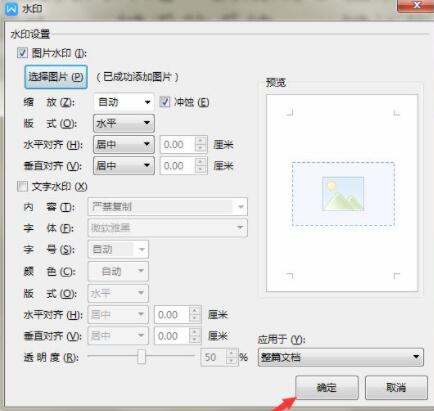
Task: Open picture layout (版式) dropdown set to 水平
Action: click(124, 123)
